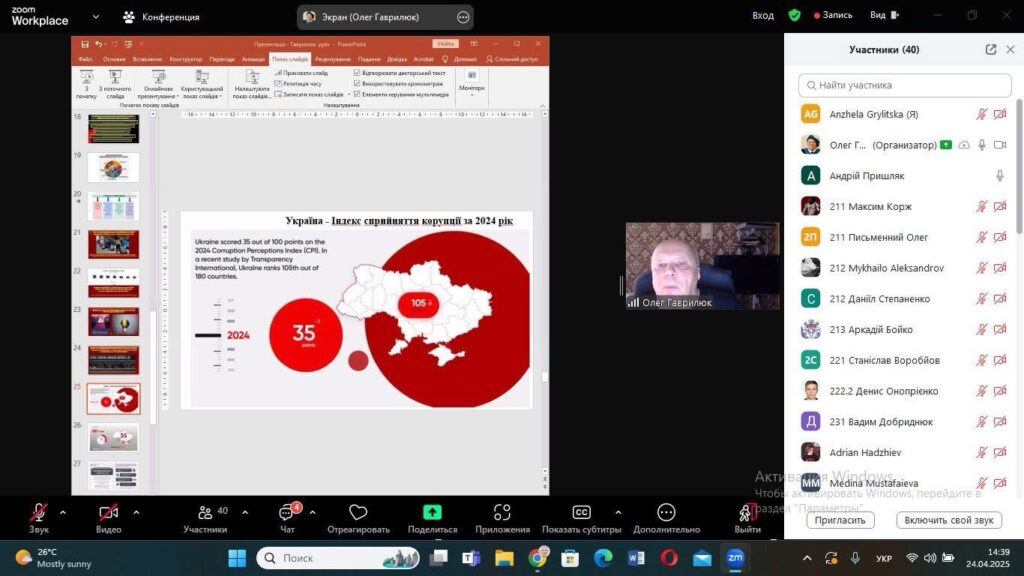Switch to the Анімація ribbon tab
1024x576 pixels.
(253, 59)
